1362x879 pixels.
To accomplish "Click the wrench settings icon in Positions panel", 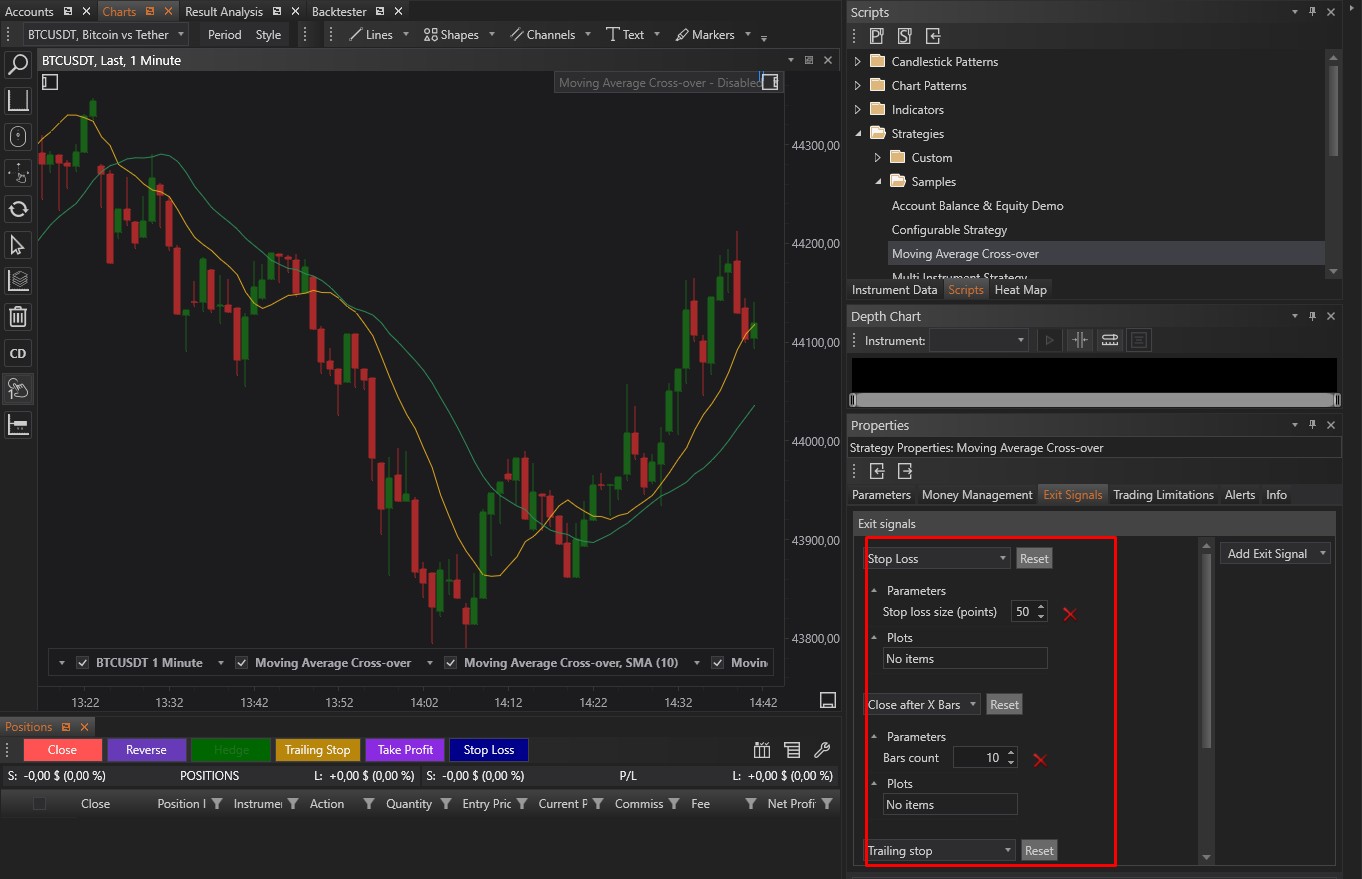I will (822, 750).
